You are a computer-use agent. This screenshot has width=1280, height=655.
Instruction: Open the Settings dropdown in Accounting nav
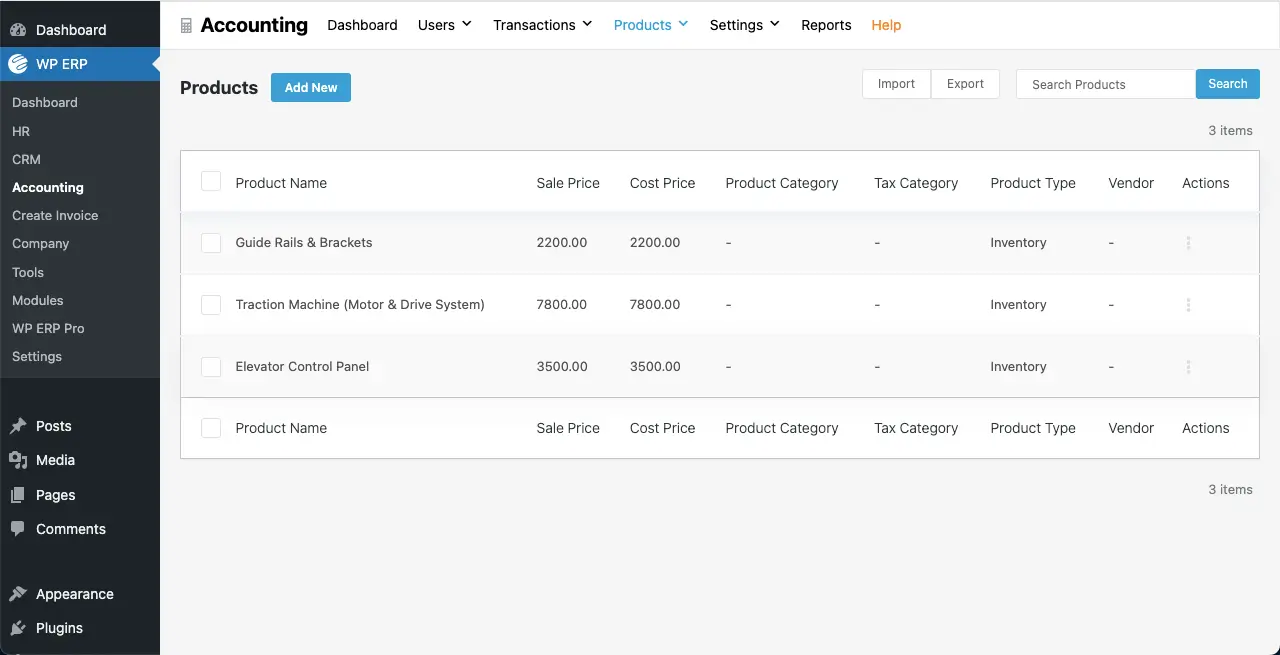[x=745, y=25]
